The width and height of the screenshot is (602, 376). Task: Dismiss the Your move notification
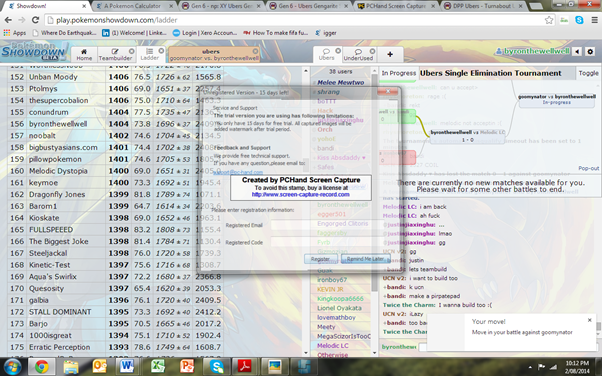point(590,320)
